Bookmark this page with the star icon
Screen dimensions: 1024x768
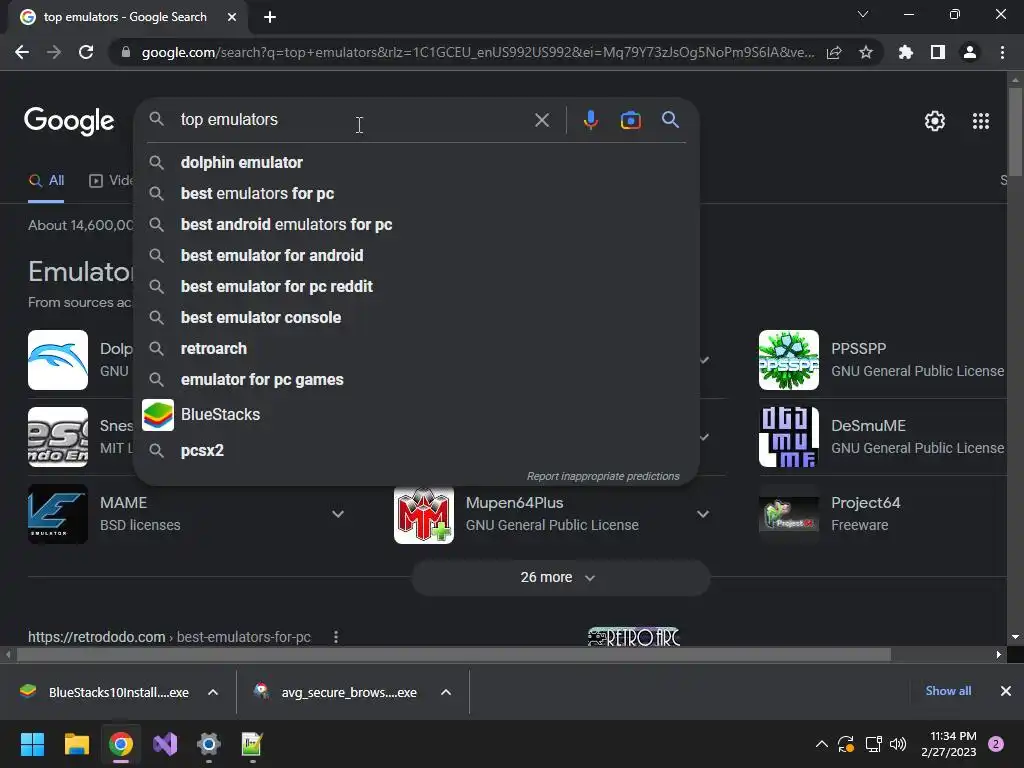(865, 52)
